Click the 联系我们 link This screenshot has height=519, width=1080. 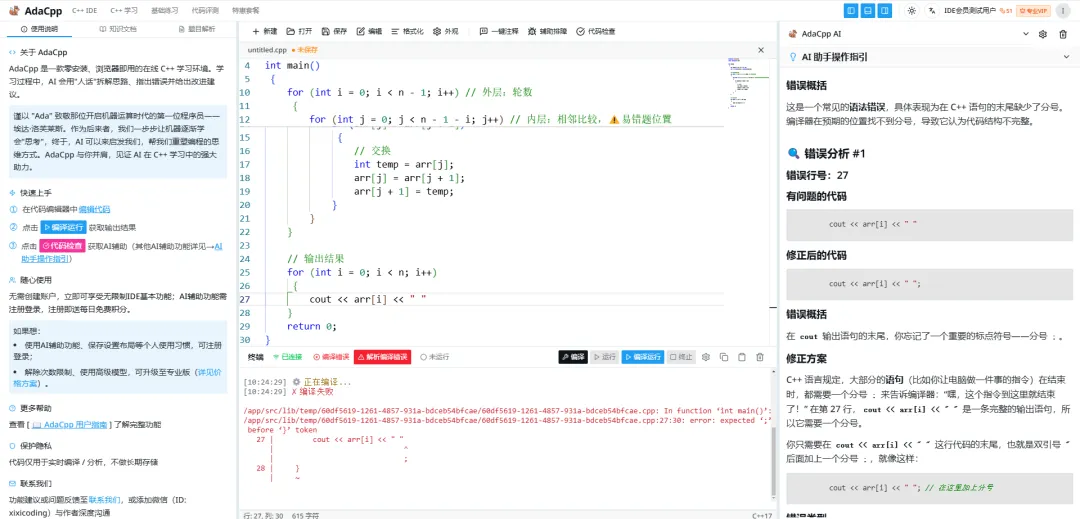coord(105,499)
